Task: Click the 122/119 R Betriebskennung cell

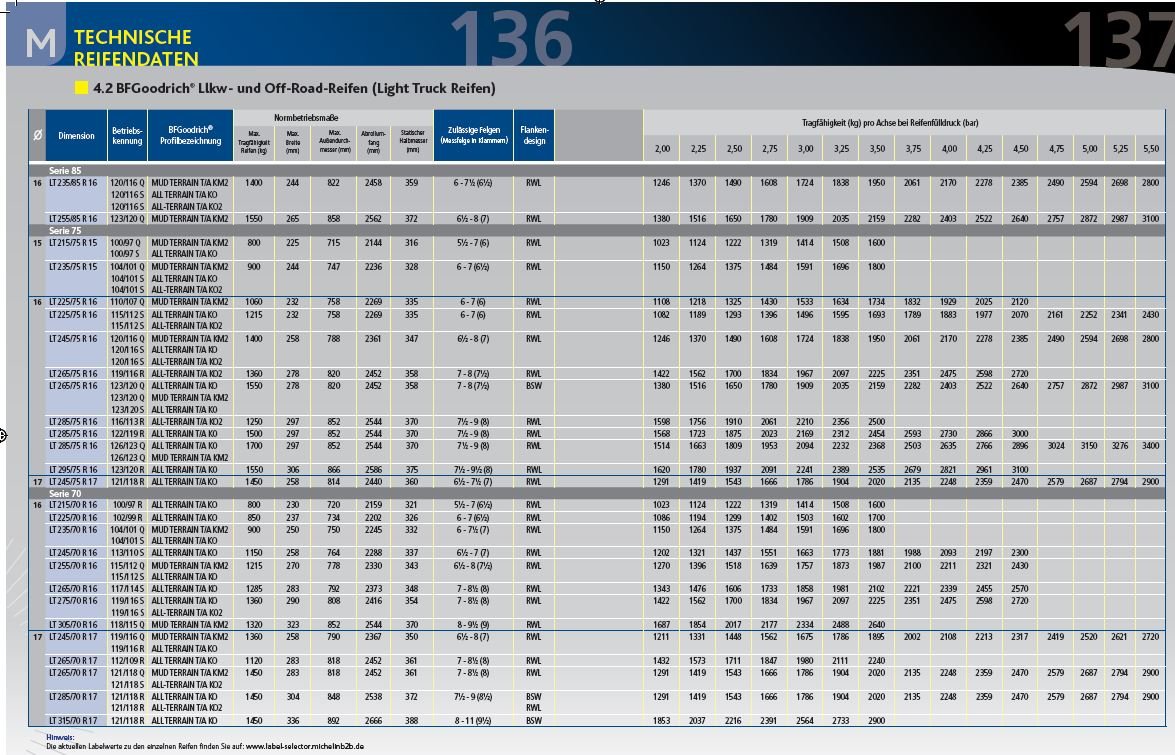Action: tap(127, 434)
